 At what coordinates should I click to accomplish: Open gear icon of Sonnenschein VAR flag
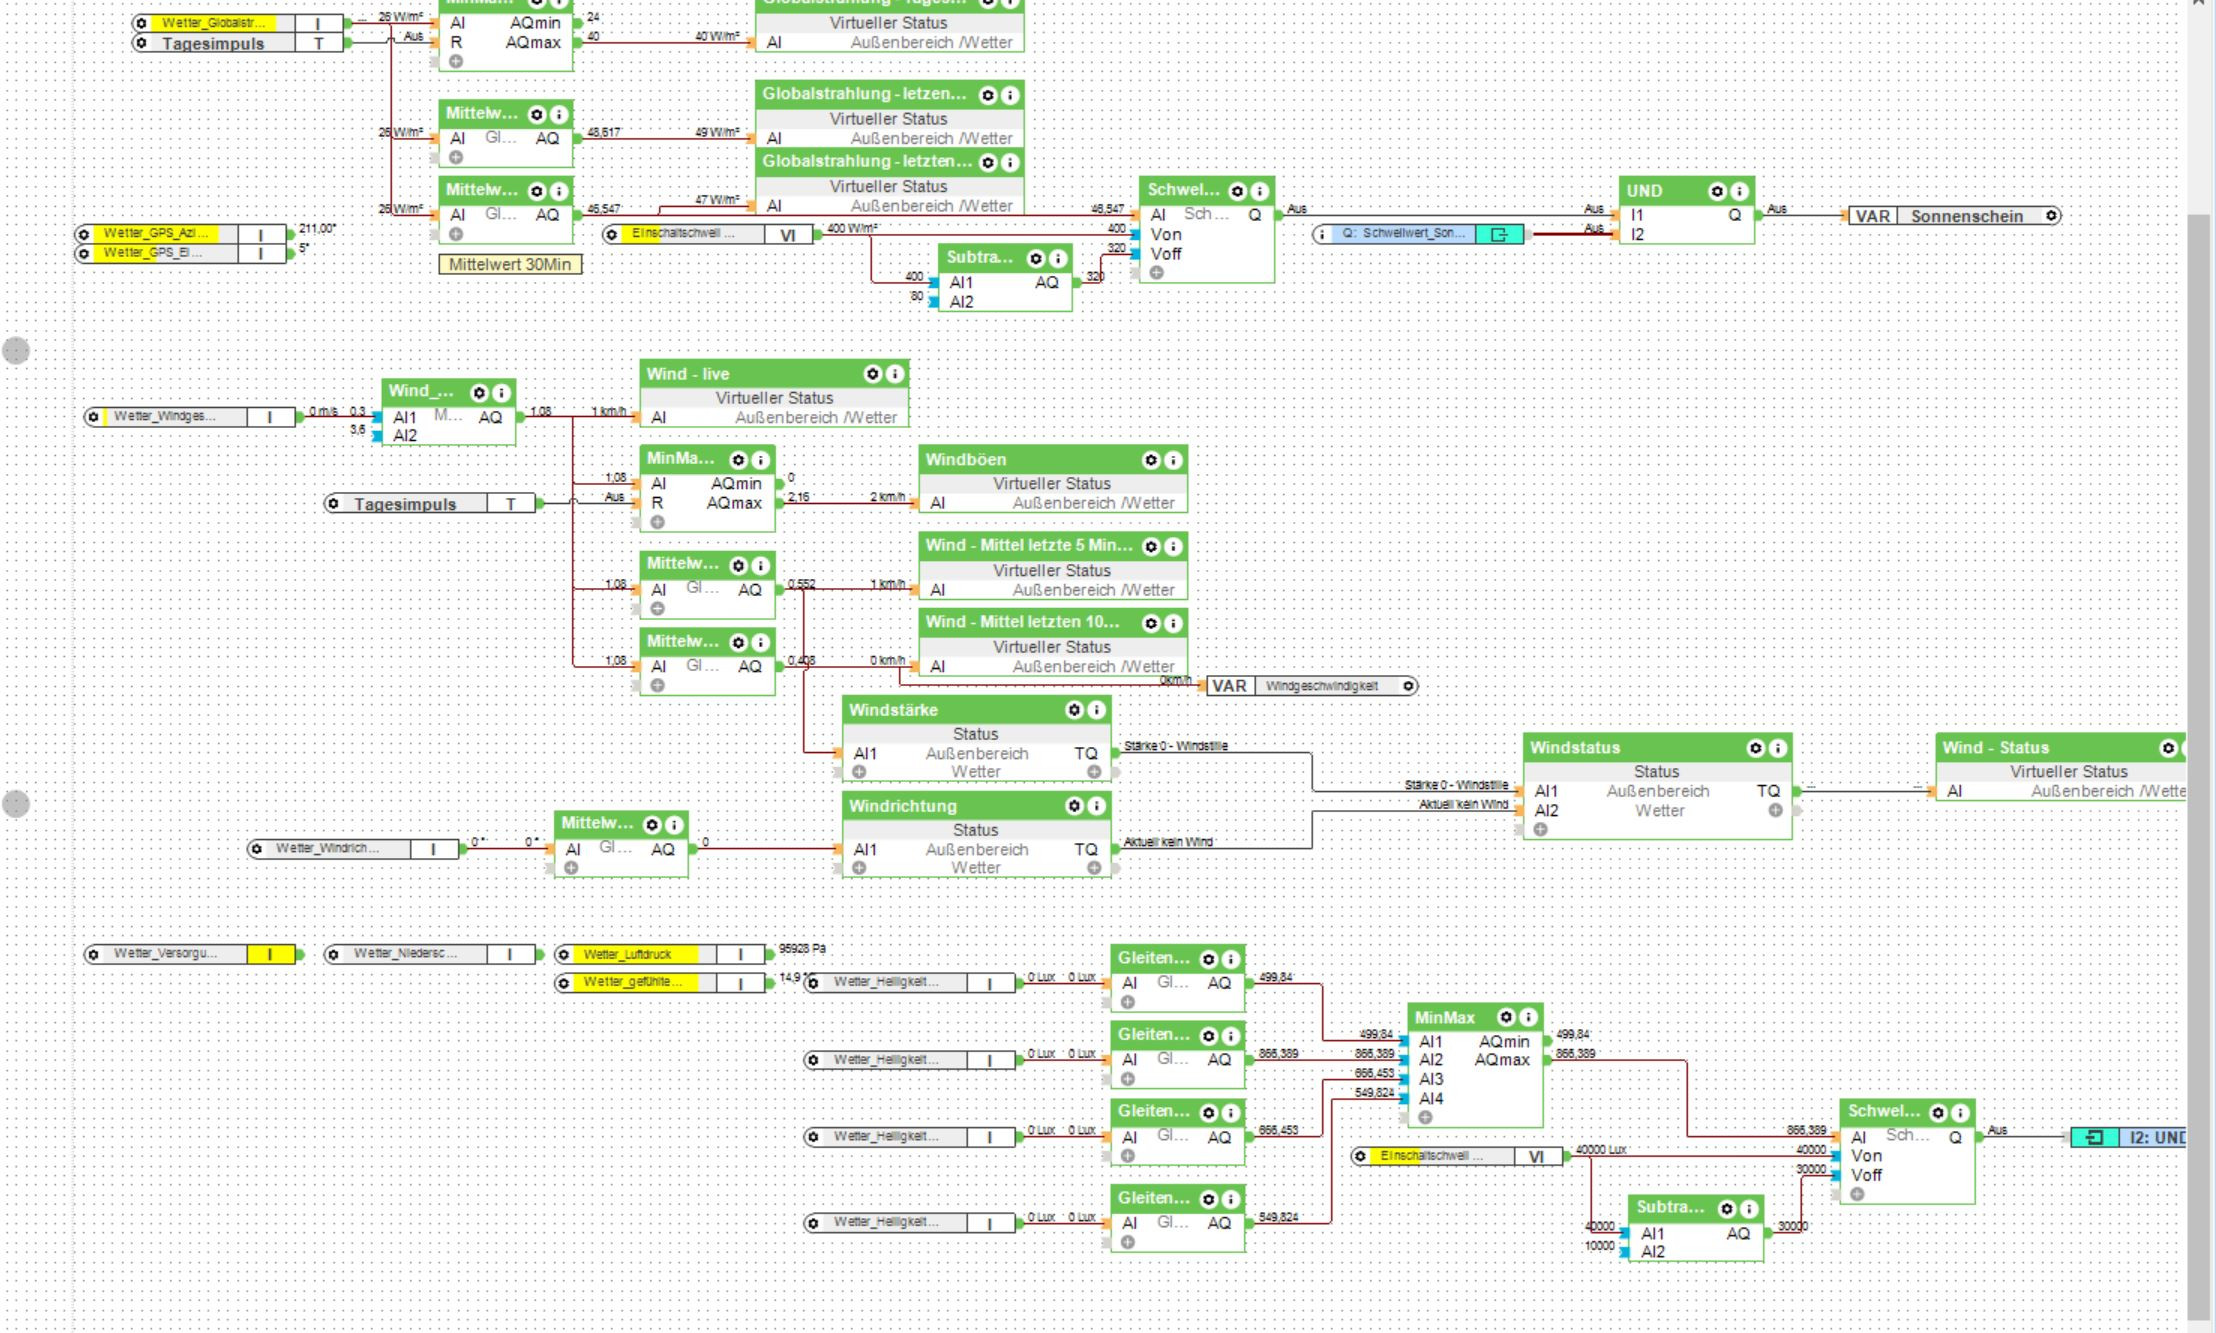pyautogui.click(x=2050, y=216)
